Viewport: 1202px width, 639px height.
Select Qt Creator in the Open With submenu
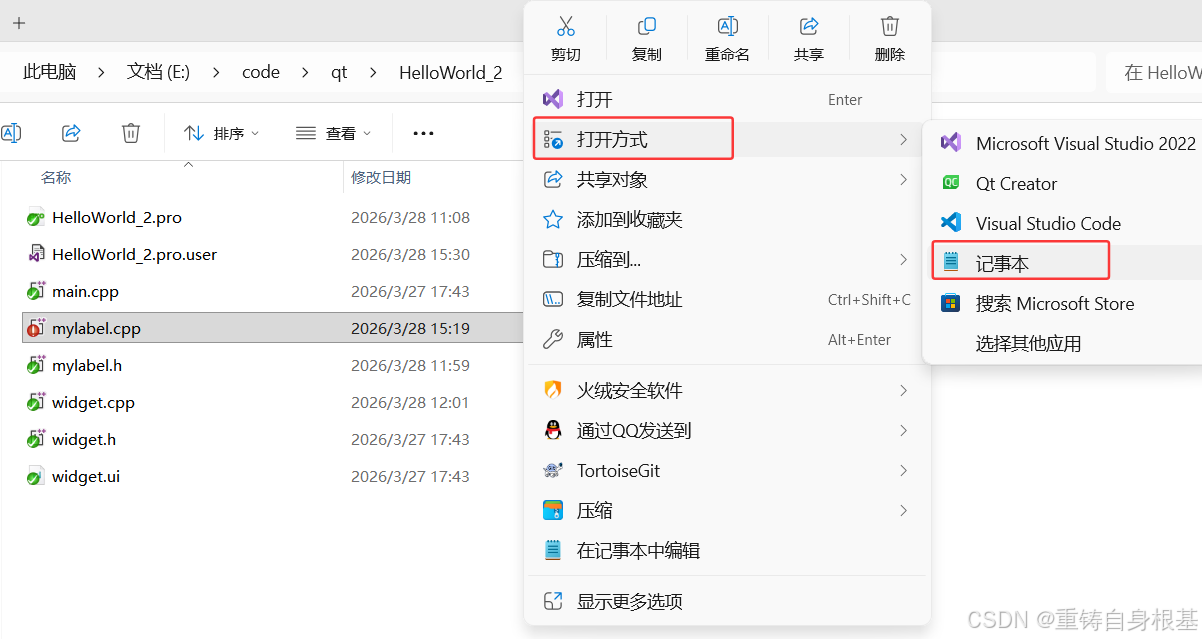(1016, 183)
